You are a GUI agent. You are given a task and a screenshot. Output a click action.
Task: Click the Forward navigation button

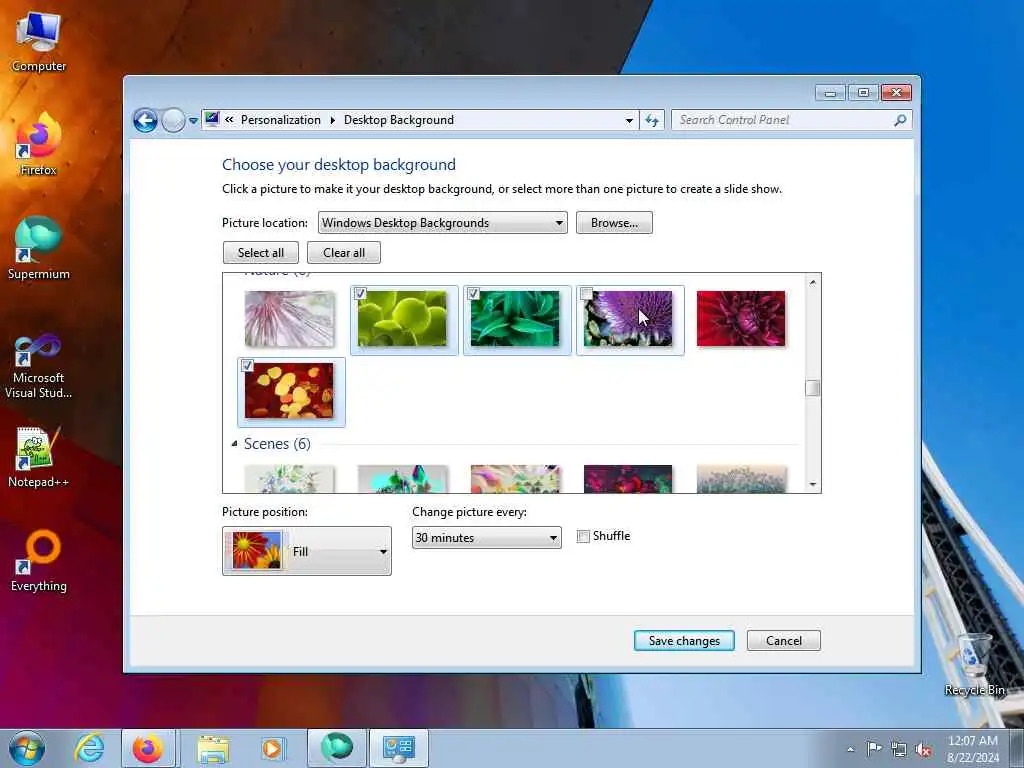click(x=173, y=120)
